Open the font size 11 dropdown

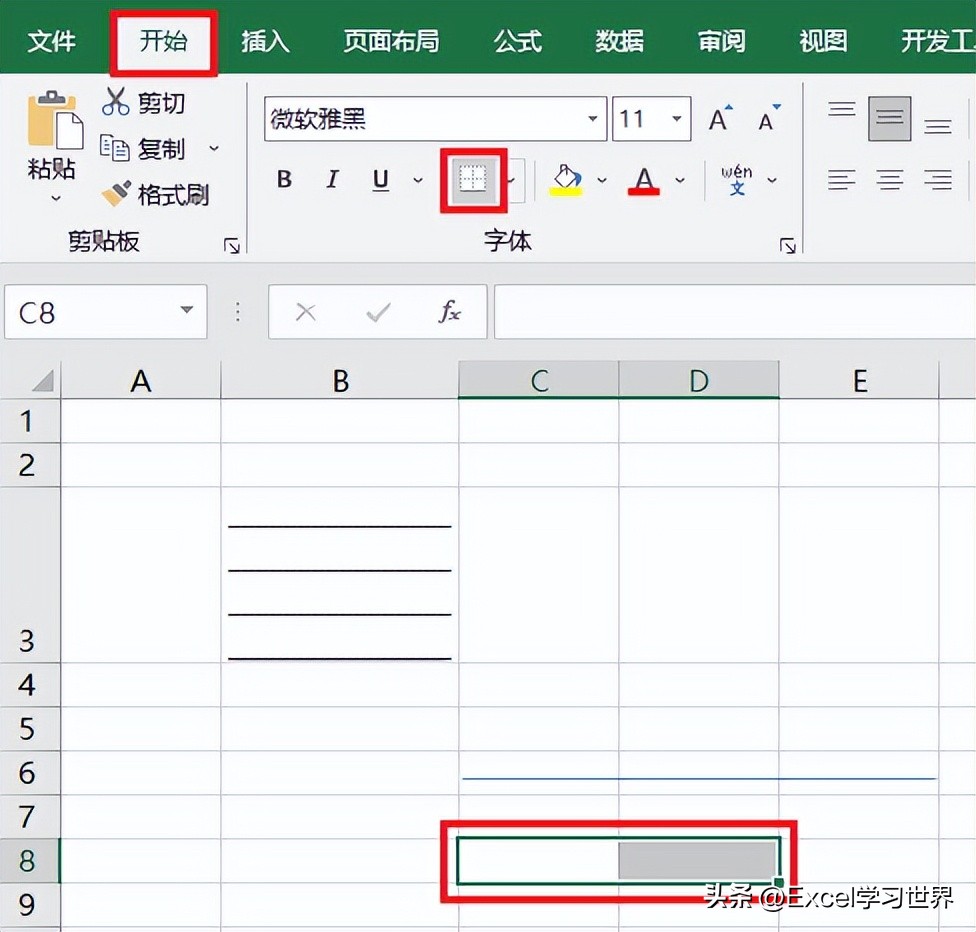pyautogui.click(x=676, y=118)
